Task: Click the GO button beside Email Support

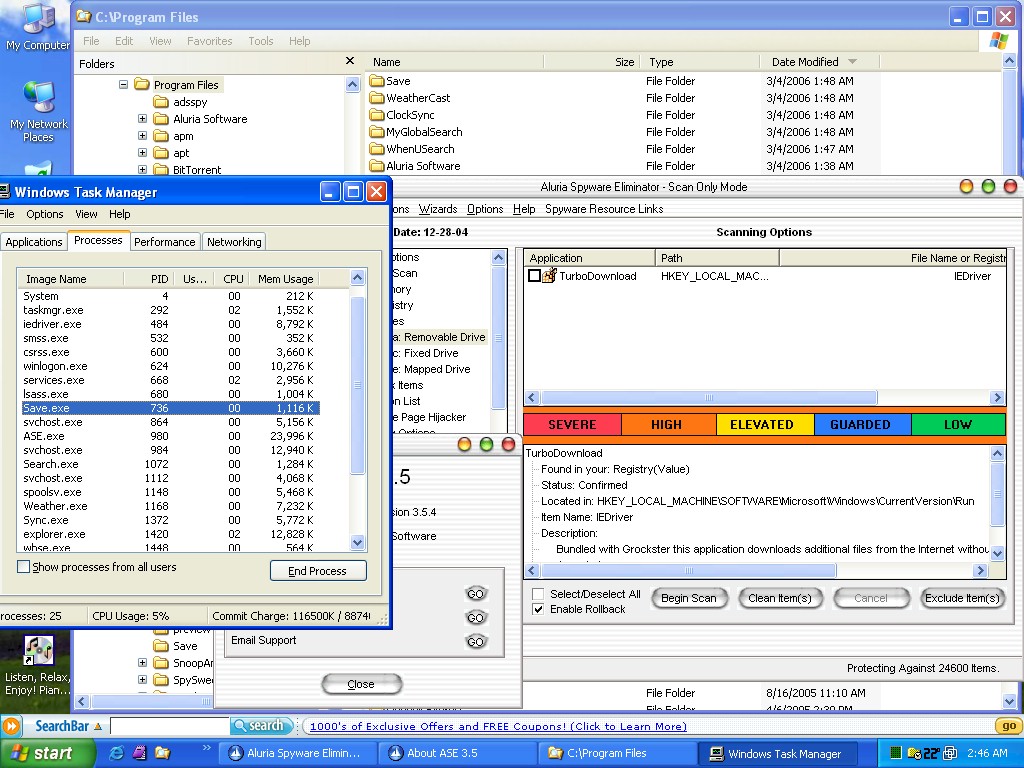Action: pyautogui.click(x=475, y=641)
